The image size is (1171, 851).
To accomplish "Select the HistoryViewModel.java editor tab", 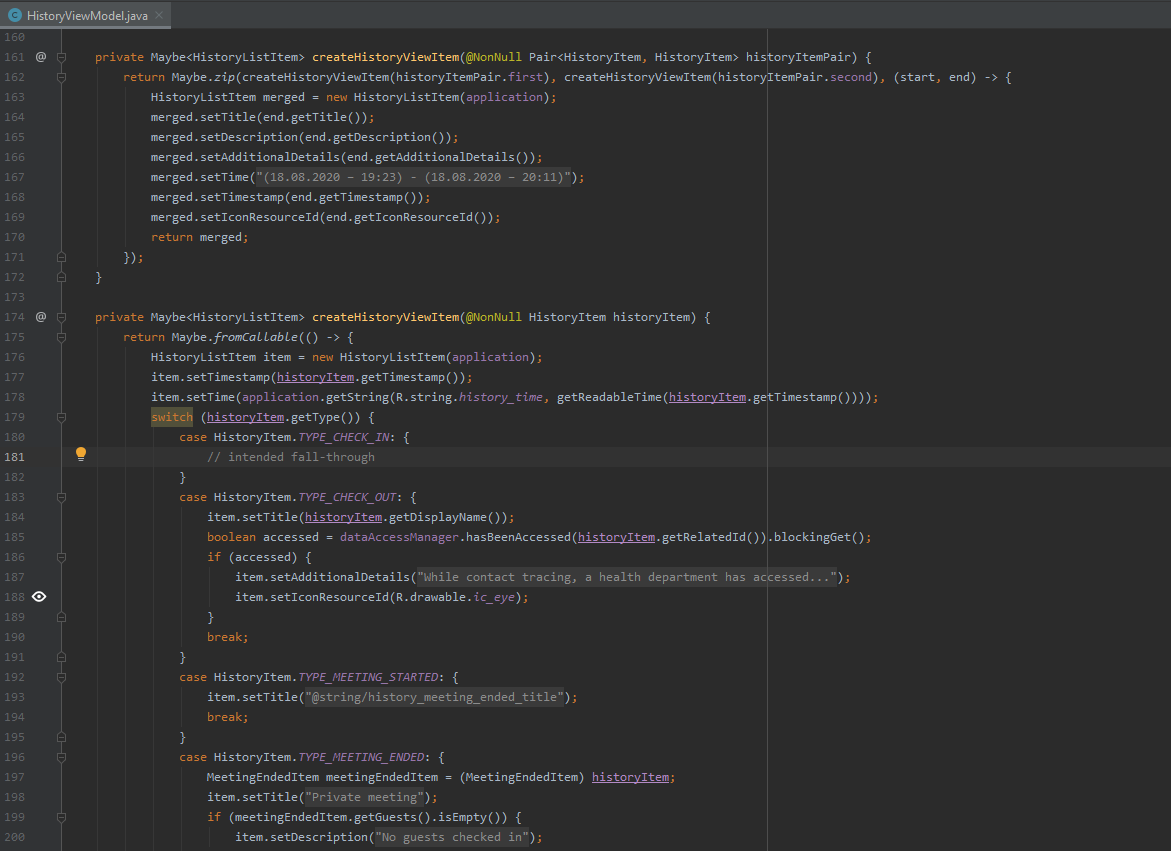I will coord(86,15).
